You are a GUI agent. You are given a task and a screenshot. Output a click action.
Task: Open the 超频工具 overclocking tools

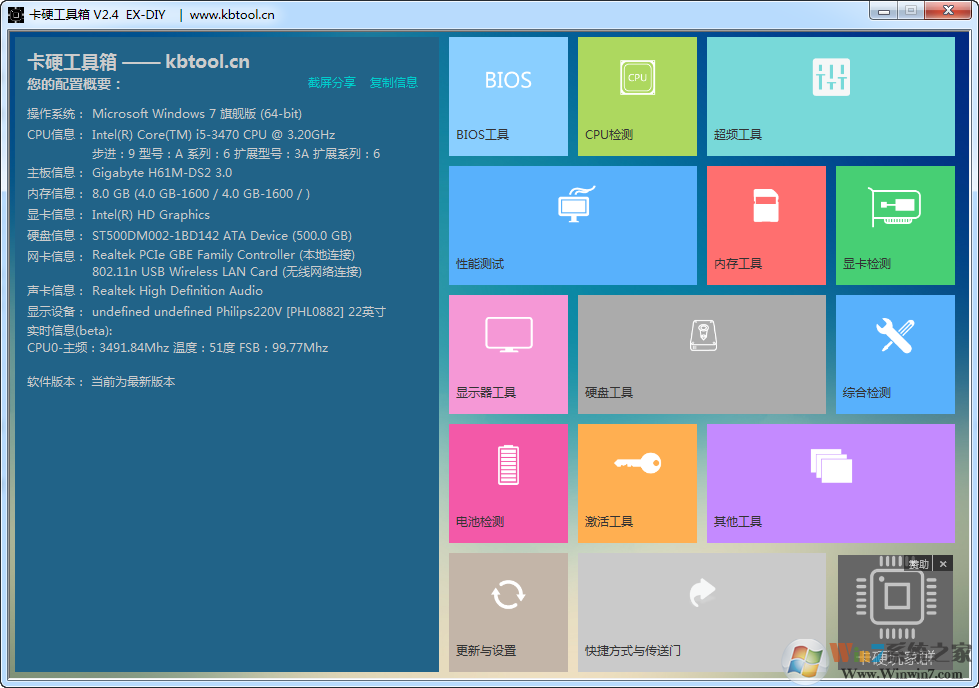pyautogui.click(x=830, y=95)
